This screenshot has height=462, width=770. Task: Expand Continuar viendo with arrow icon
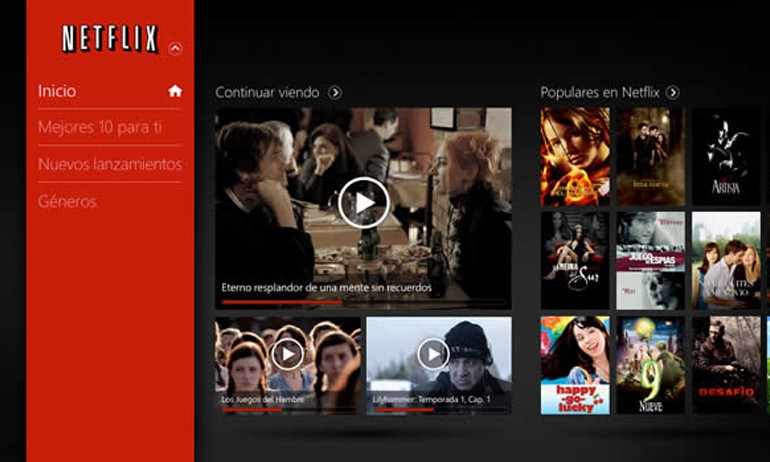coord(335,92)
